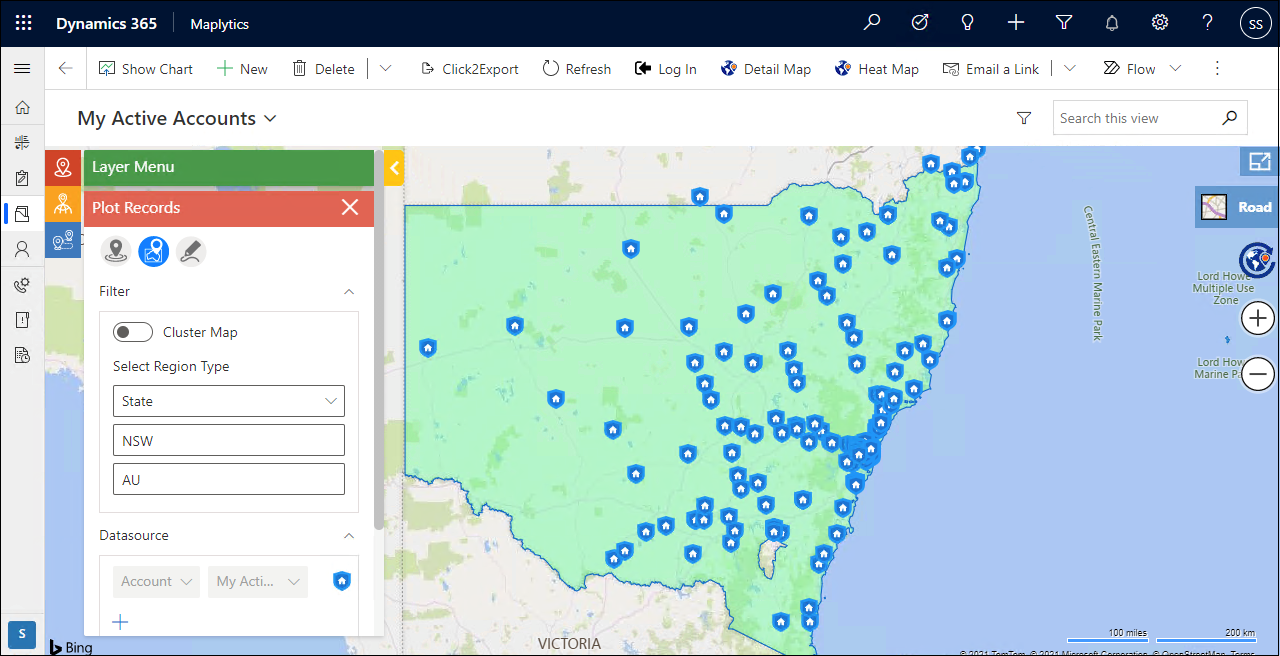This screenshot has width=1280, height=656.
Task: Click the Flow command
Action: pyautogui.click(x=1129, y=69)
